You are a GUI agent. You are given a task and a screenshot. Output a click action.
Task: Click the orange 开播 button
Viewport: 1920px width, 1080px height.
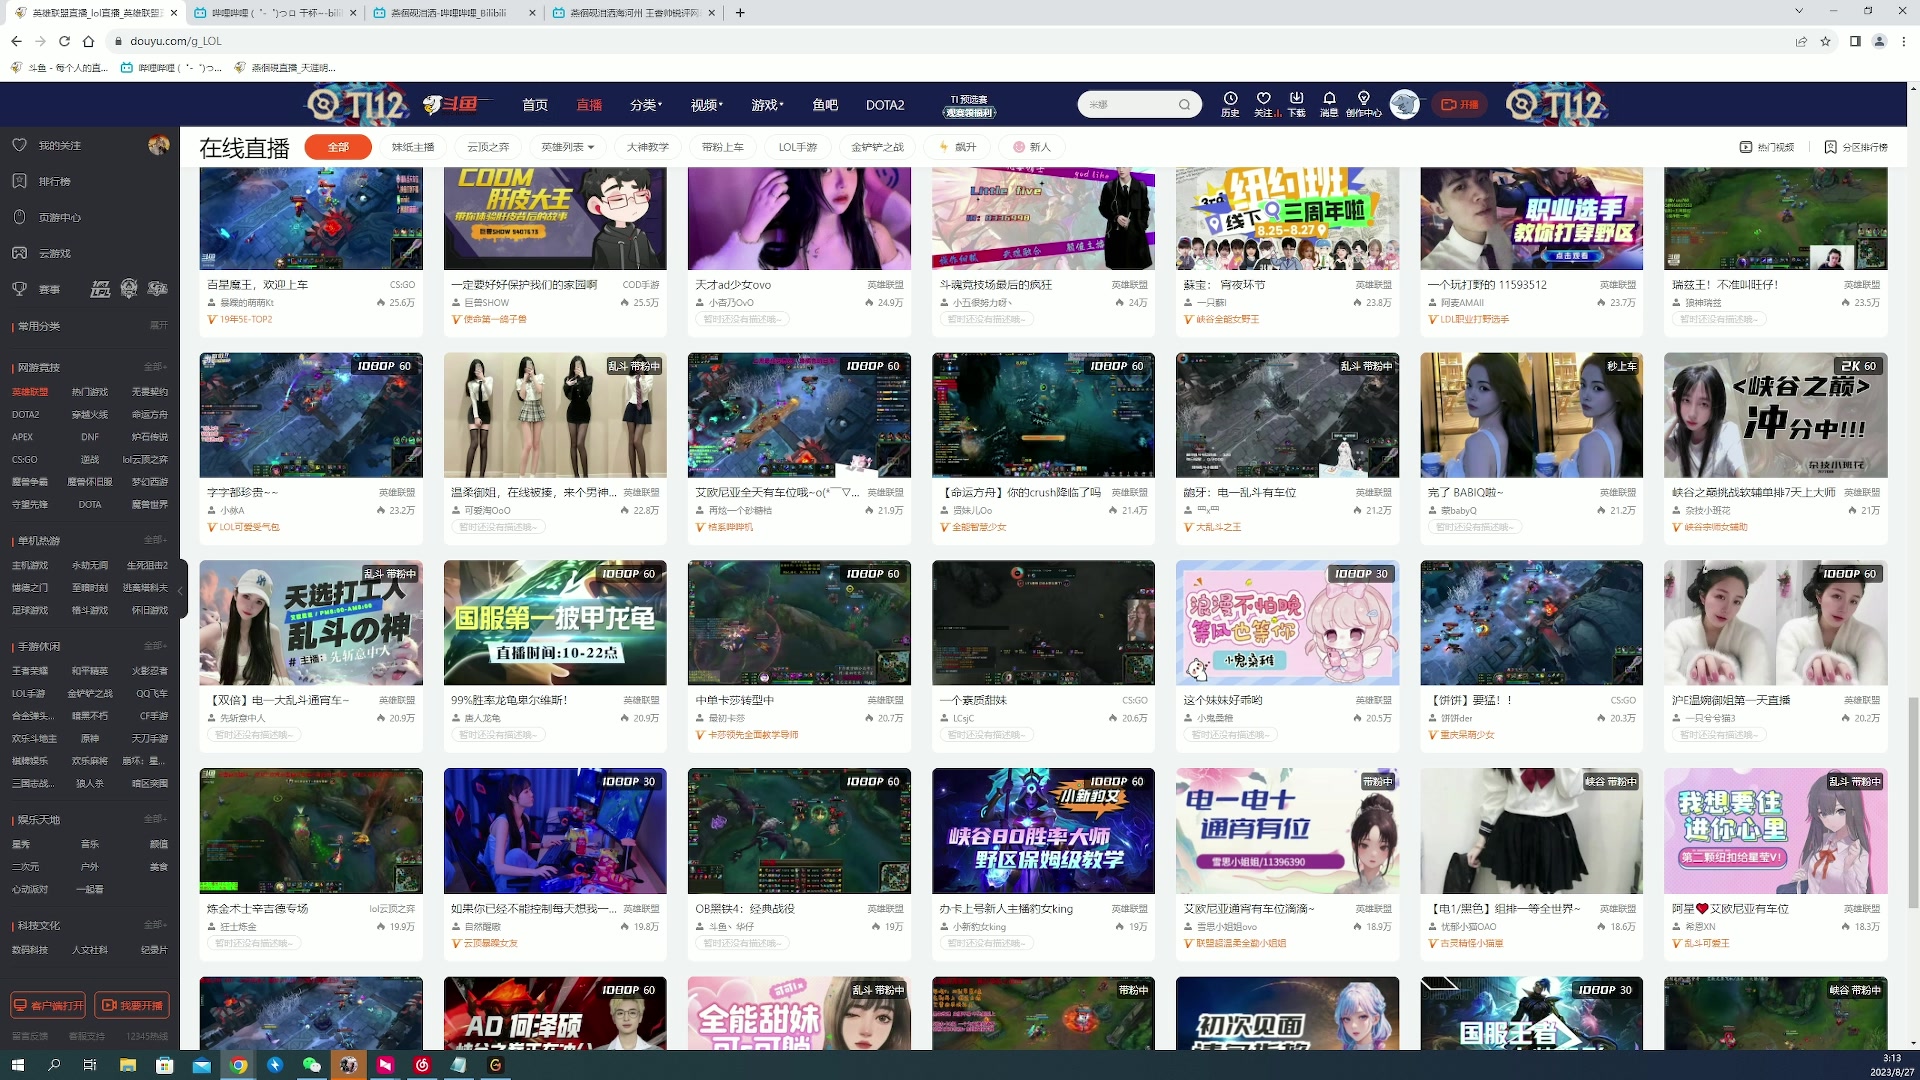click(1461, 104)
